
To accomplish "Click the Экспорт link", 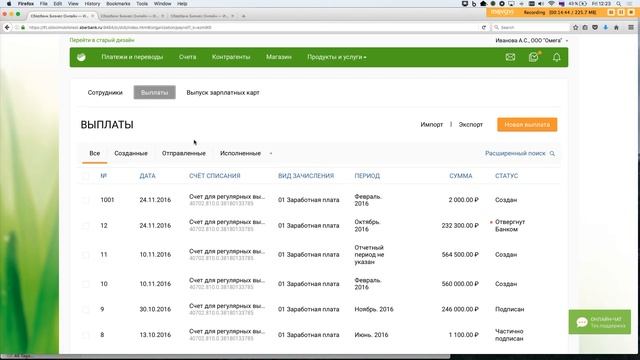I will click(x=471, y=124).
